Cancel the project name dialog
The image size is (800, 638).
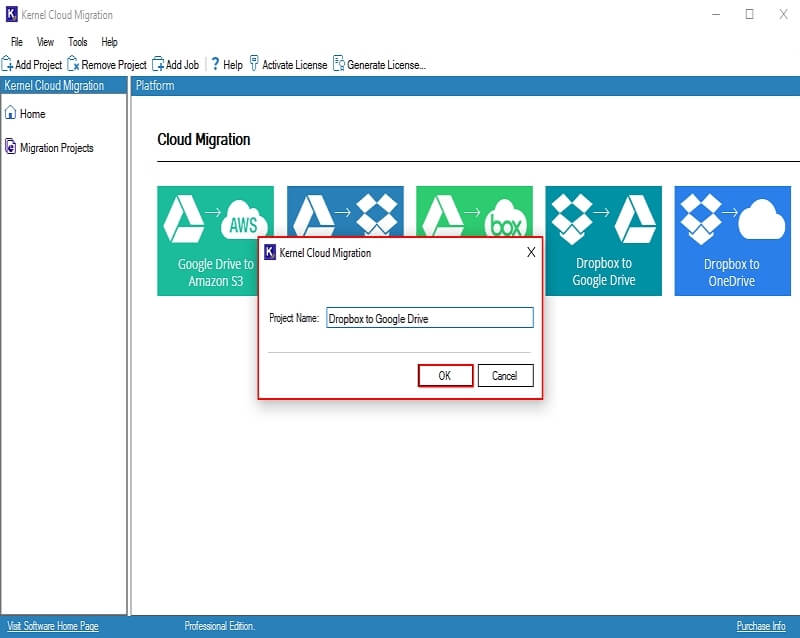click(505, 376)
